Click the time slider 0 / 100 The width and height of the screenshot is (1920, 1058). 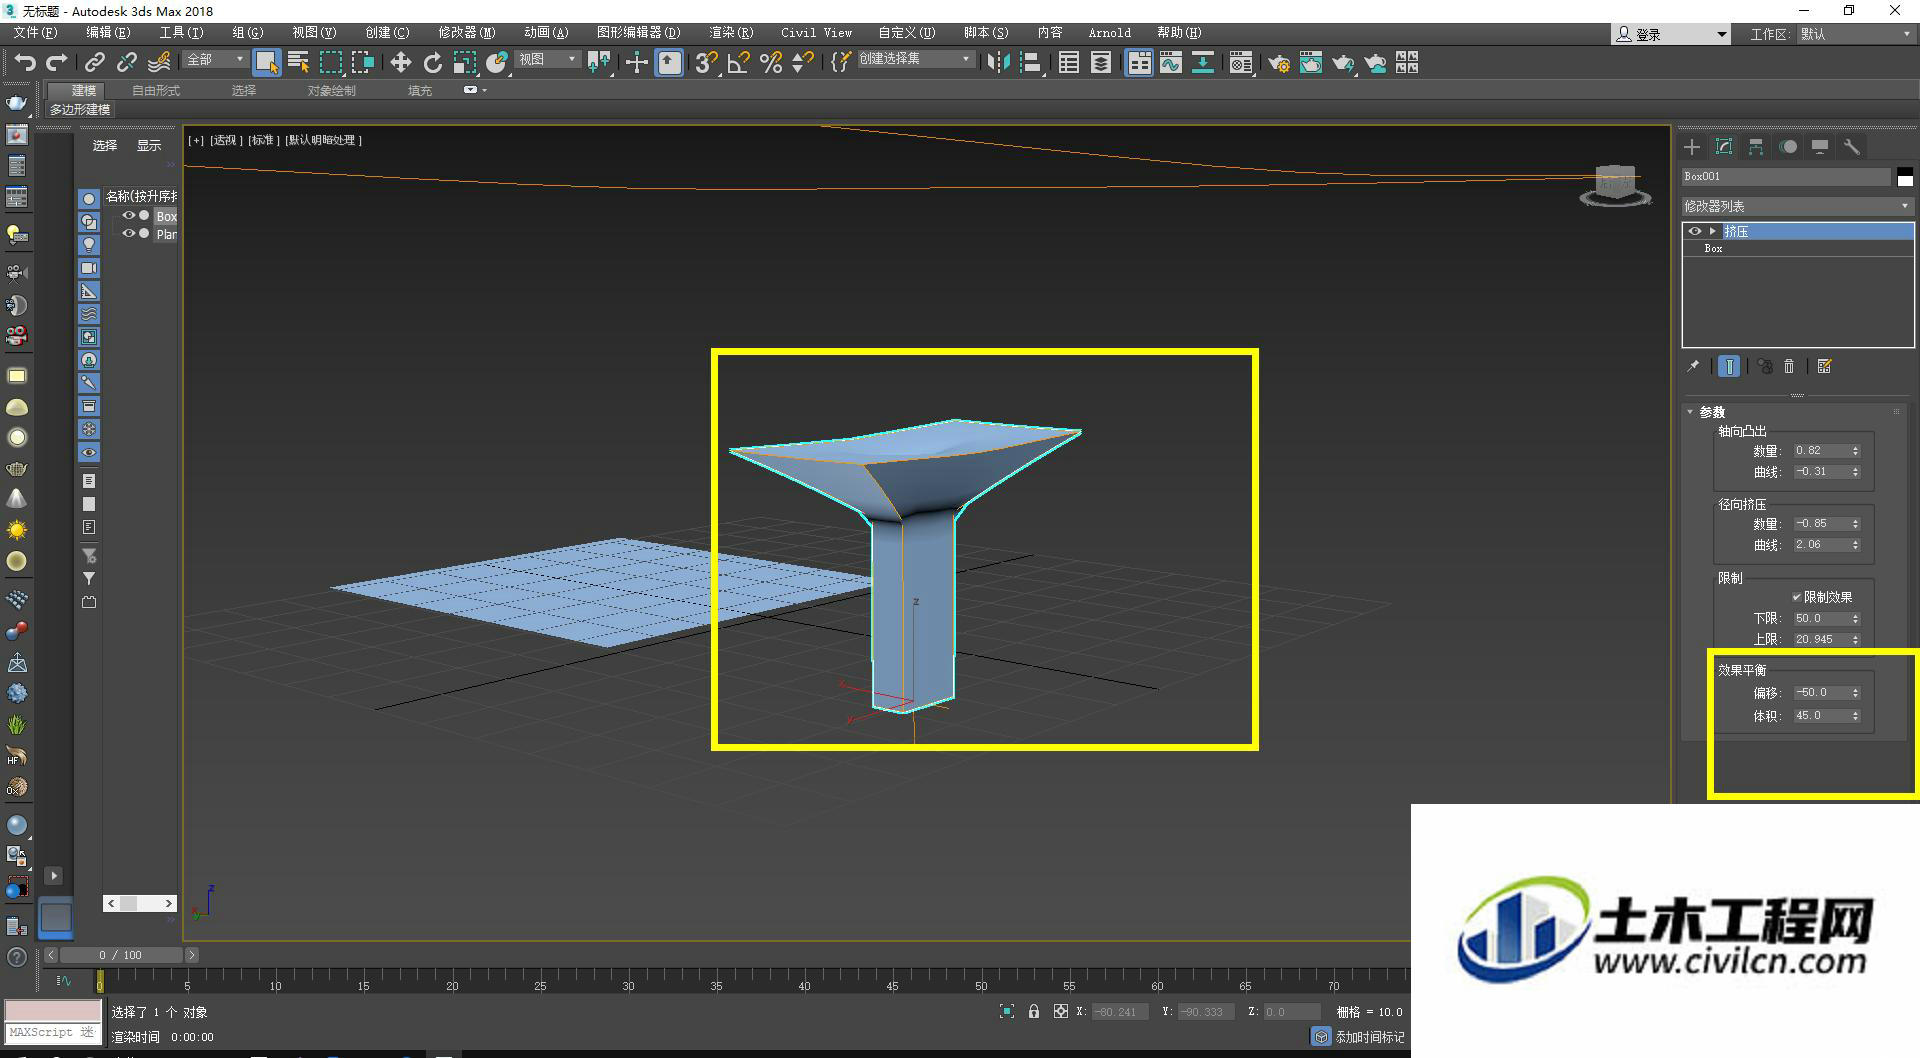coord(120,955)
